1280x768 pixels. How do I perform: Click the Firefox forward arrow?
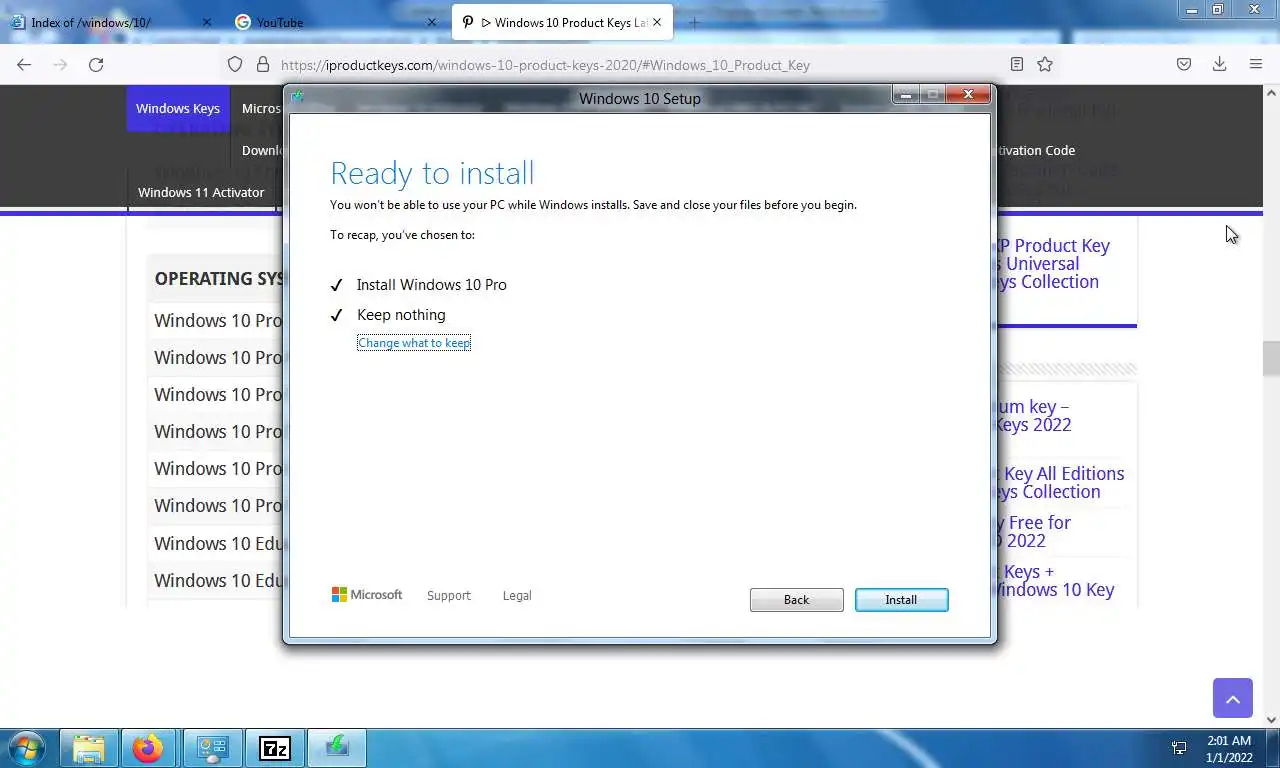click(60, 64)
